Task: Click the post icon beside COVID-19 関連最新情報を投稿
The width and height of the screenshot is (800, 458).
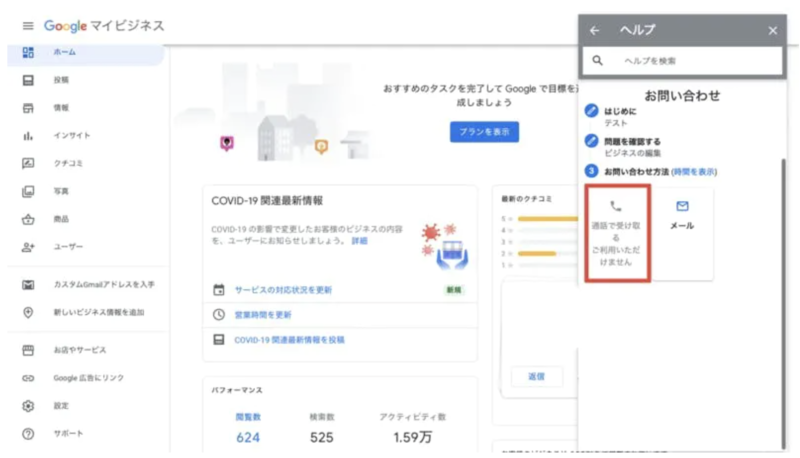Action: (219, 340)
